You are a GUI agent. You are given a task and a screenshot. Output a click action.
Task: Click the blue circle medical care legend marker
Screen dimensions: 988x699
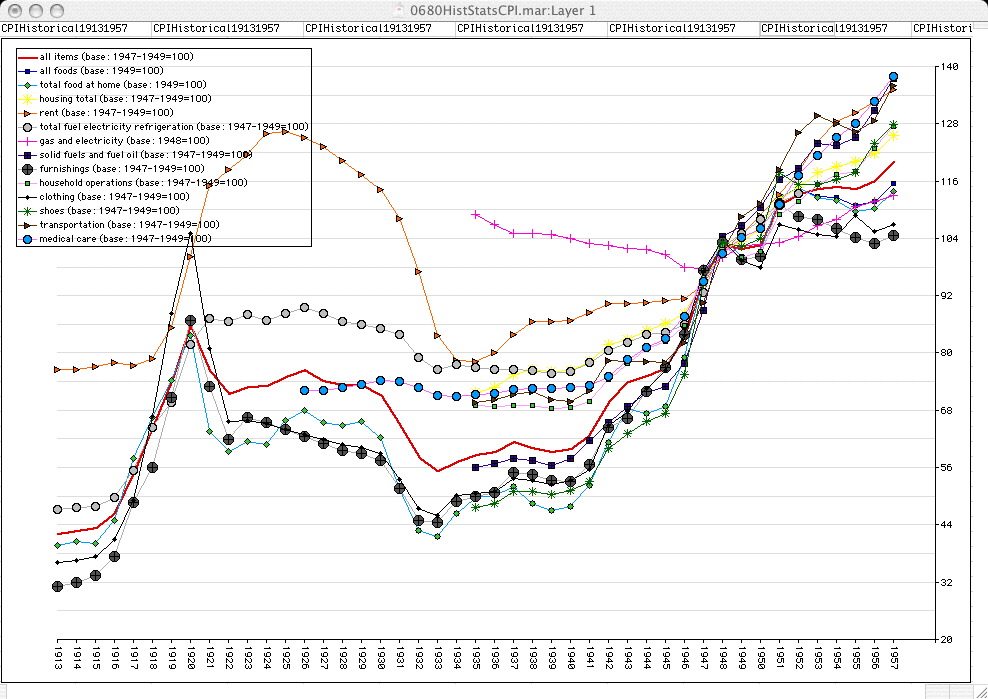click(x=27, y=239)
